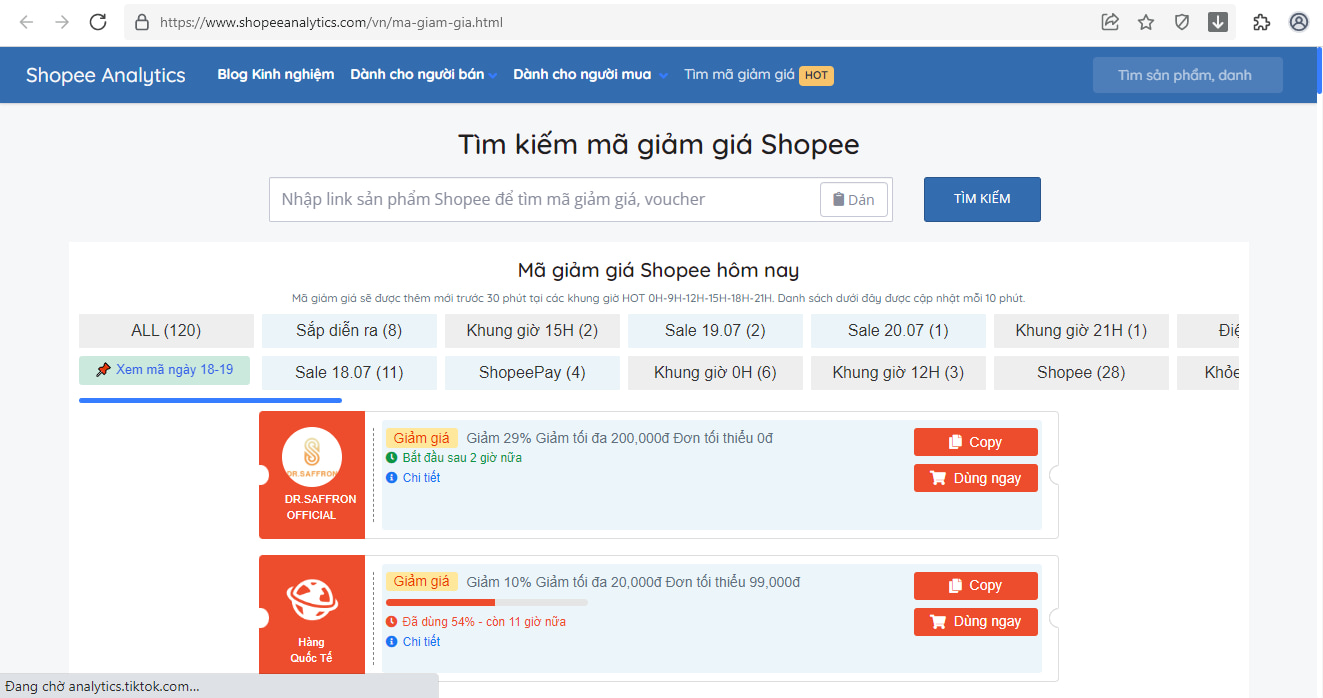The width and height of the screenshot is (1323, 698).
Task: Copy the DR.SAFFRON 29% voucher code
Action: 975,442
